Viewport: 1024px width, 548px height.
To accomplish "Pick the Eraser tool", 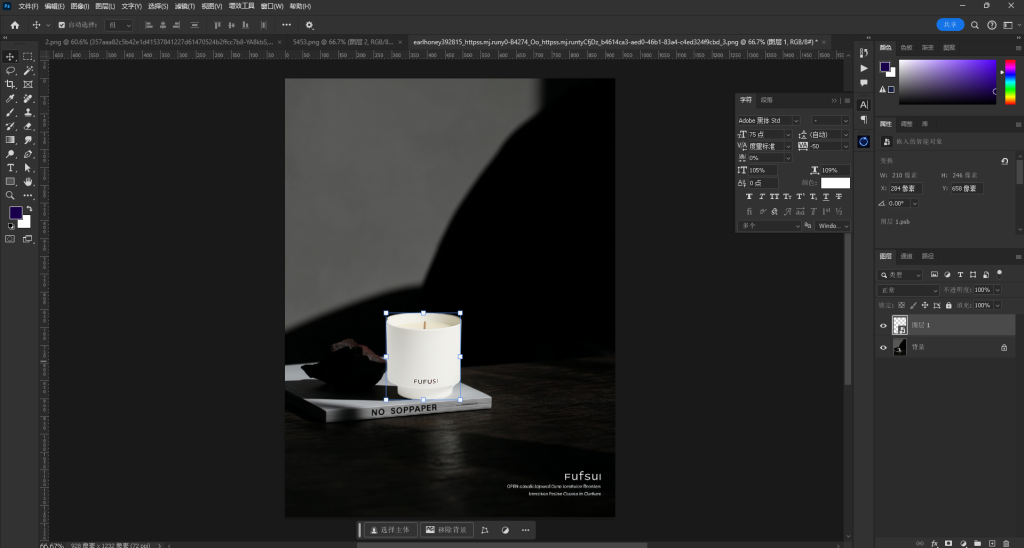I will click(x=28, y=127).
